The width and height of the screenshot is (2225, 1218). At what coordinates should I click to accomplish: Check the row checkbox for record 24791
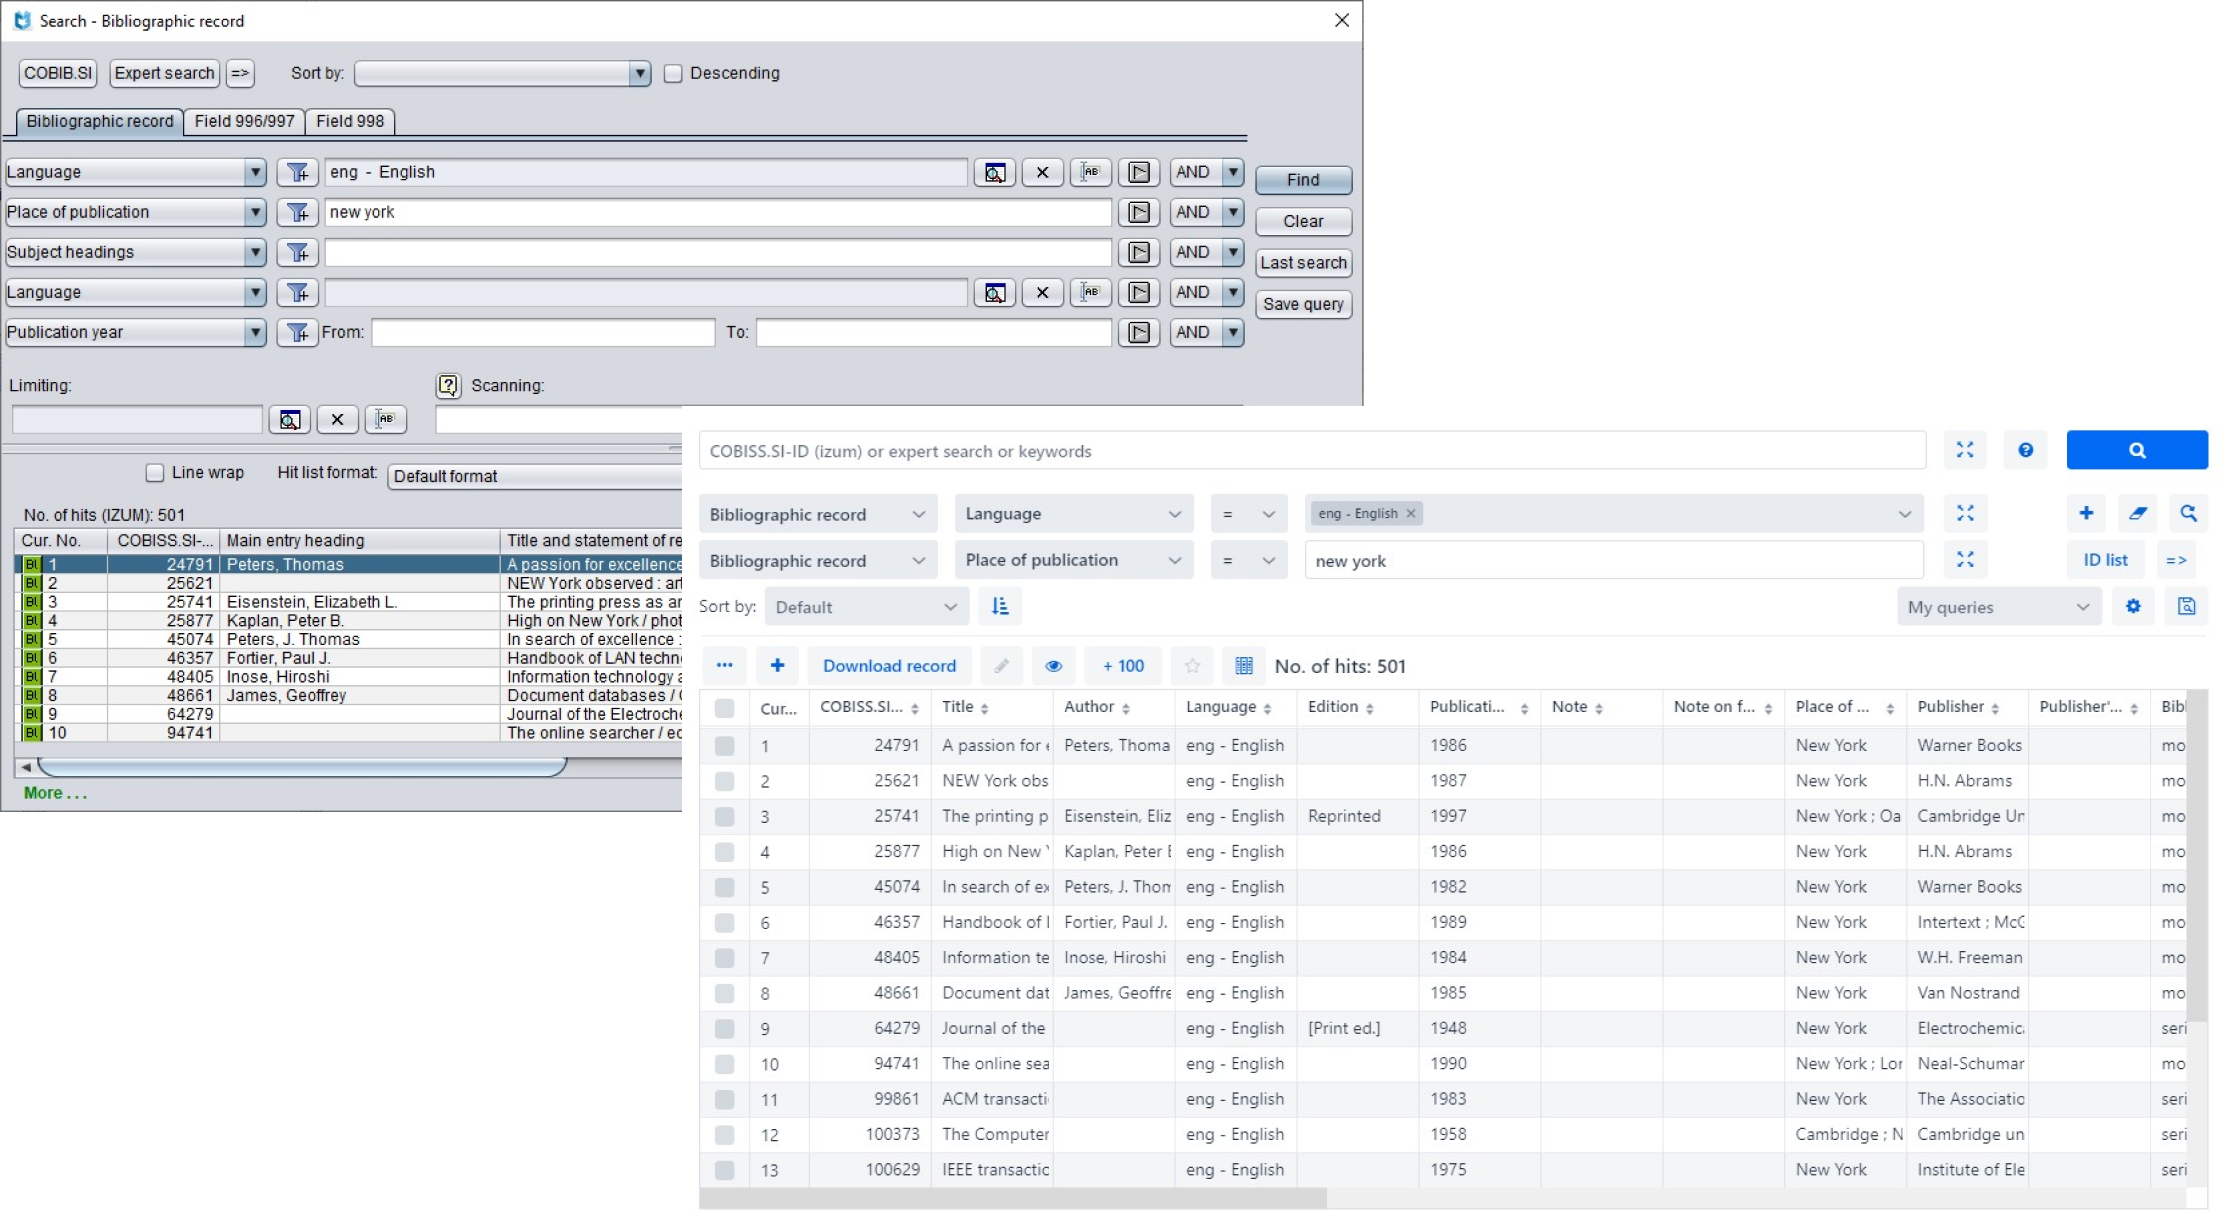(724, 746)
